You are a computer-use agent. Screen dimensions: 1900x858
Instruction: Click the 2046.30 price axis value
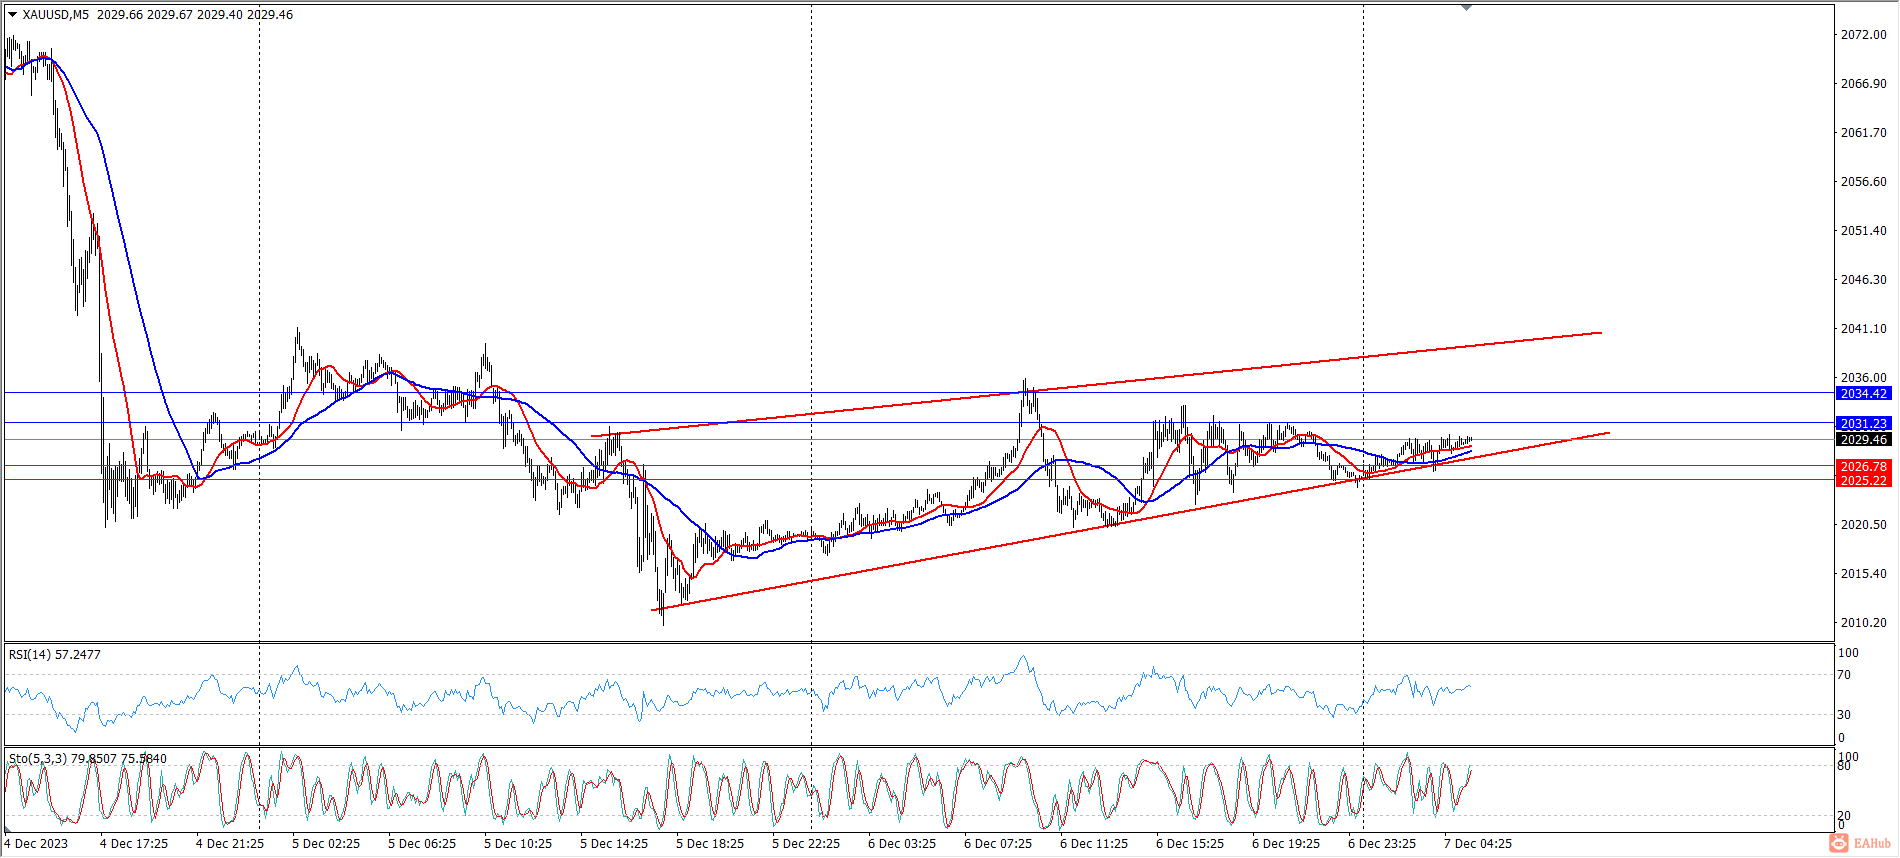point(1864,280)
